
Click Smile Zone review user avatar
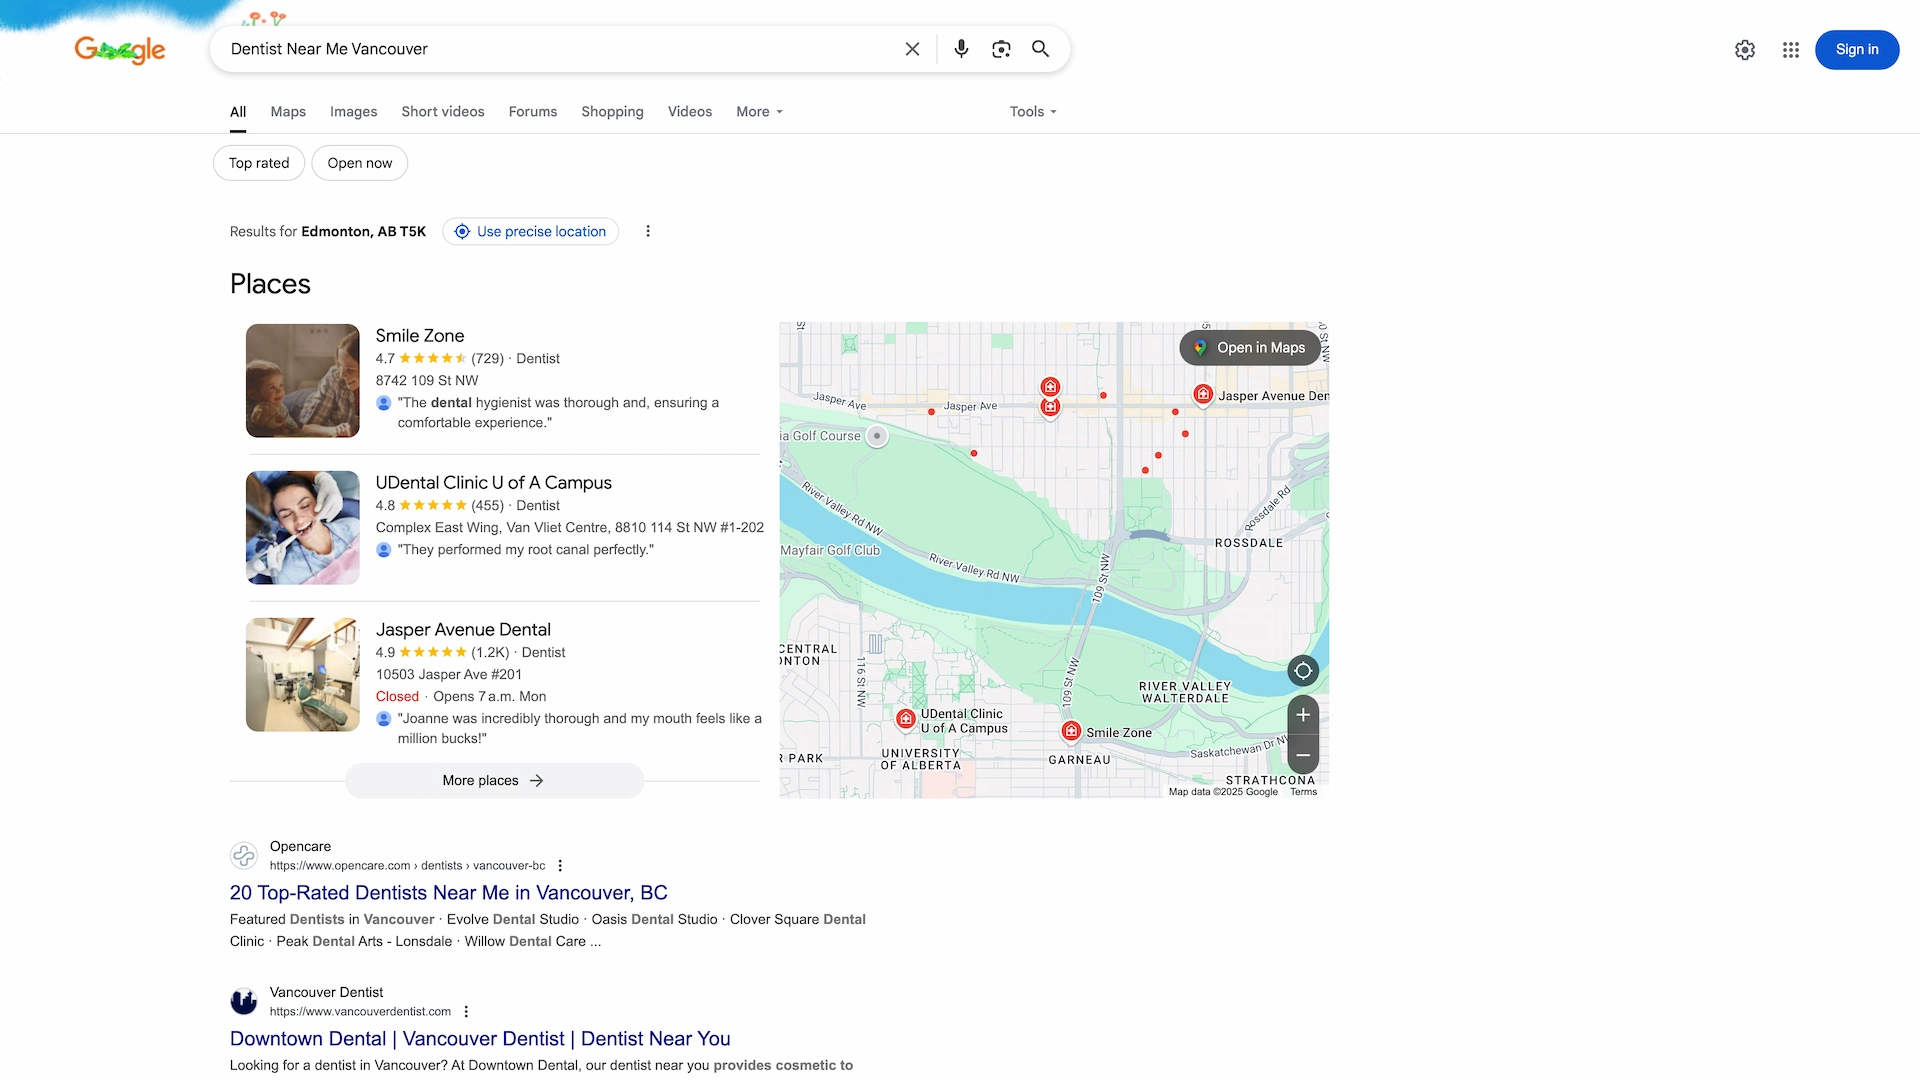(x=384, y=403)
